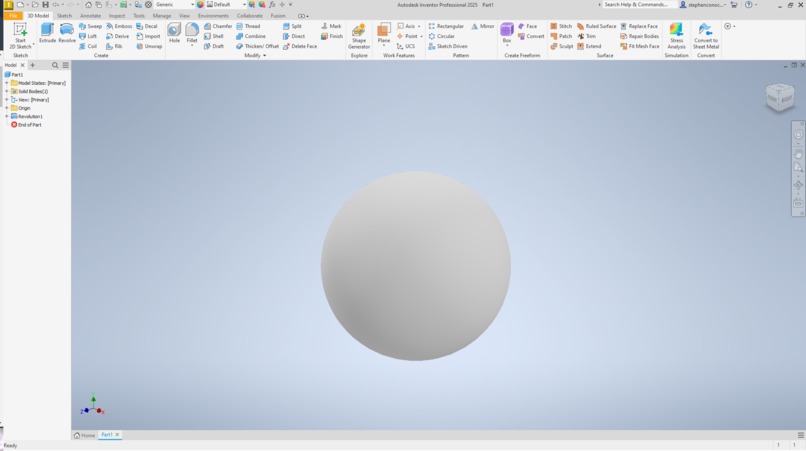Choose the Mirror tool
This screenshot has width=806, height=451.
point(483,26)
